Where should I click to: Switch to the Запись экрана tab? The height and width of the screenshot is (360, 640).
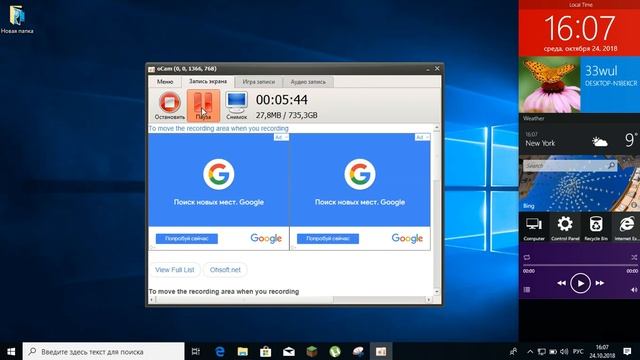click(x=208, y=81)
